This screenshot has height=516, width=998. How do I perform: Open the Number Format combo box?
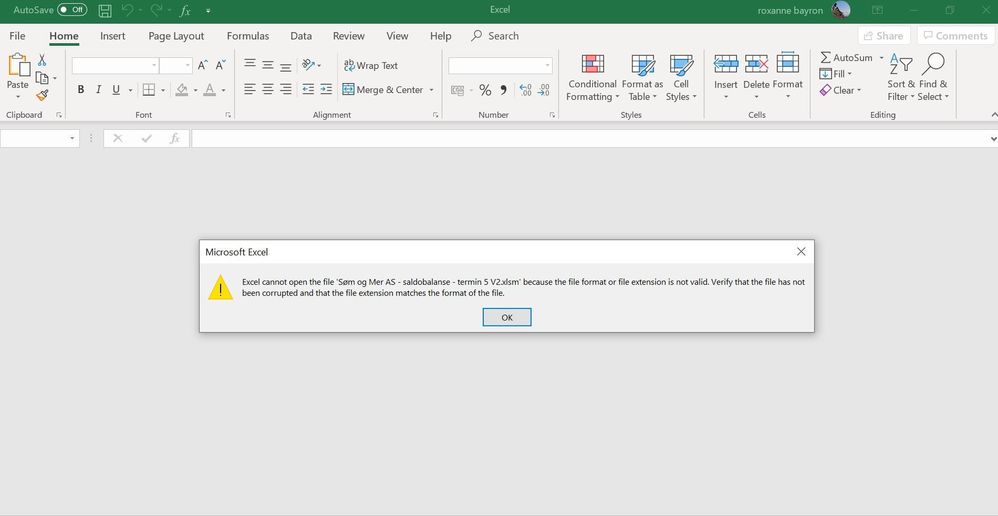click(500, 66)
